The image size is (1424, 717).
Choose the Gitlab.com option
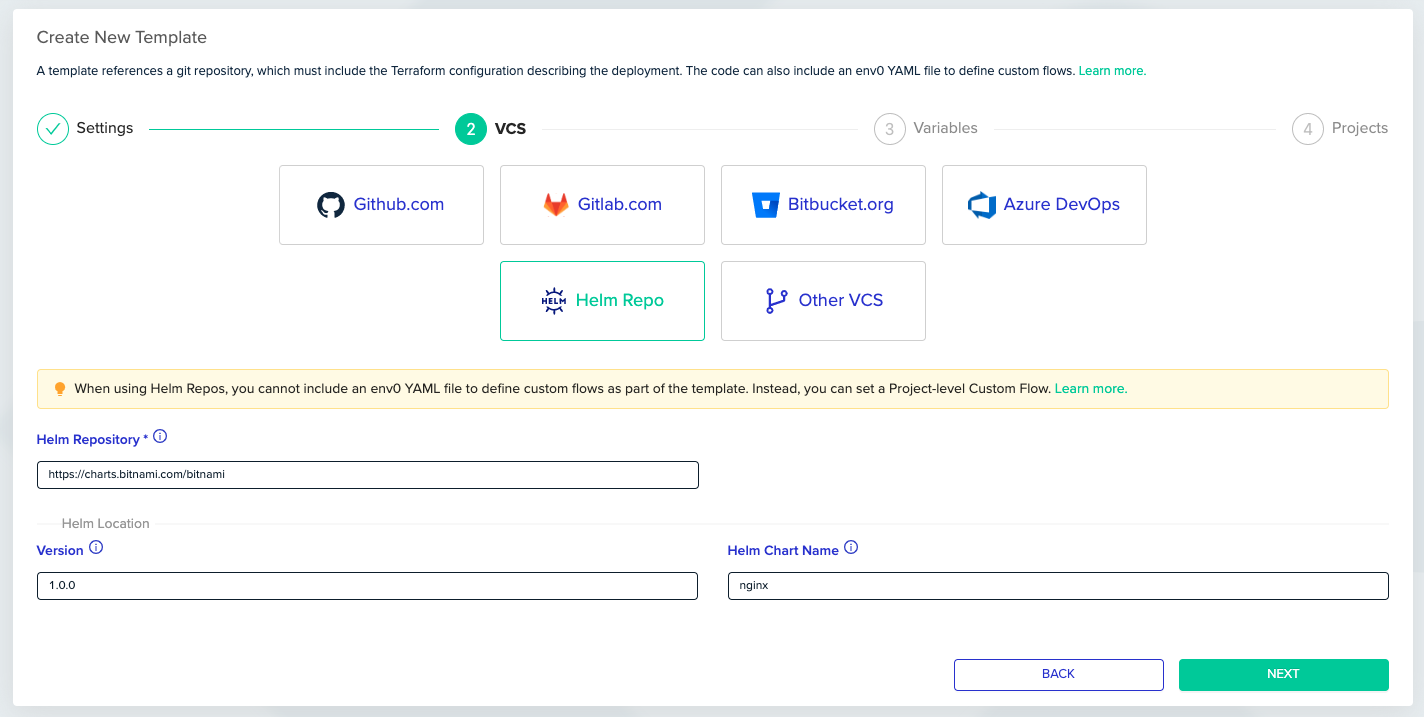click(602, 205)
